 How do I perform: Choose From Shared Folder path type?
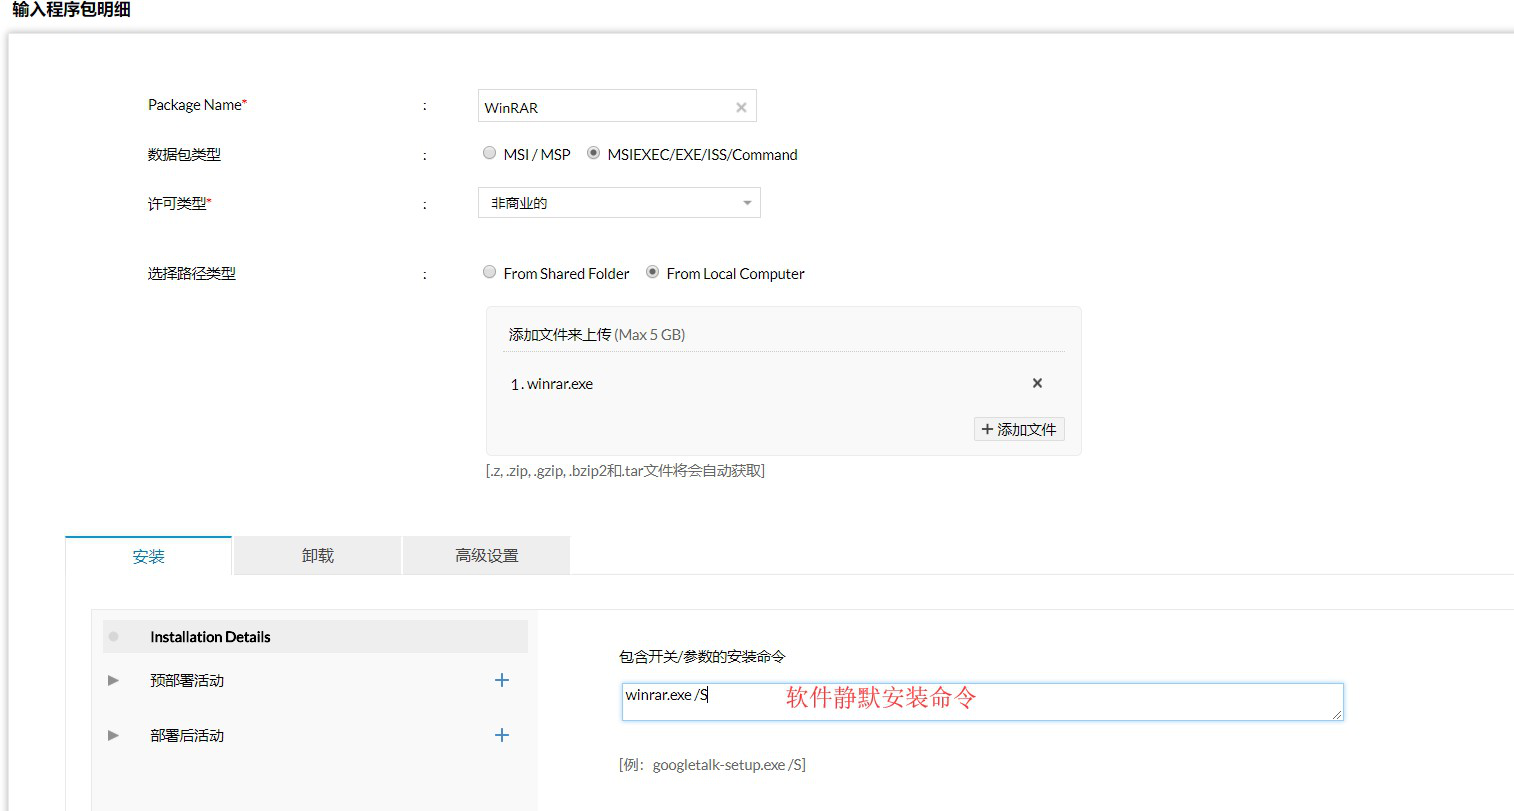pos(489,272)
